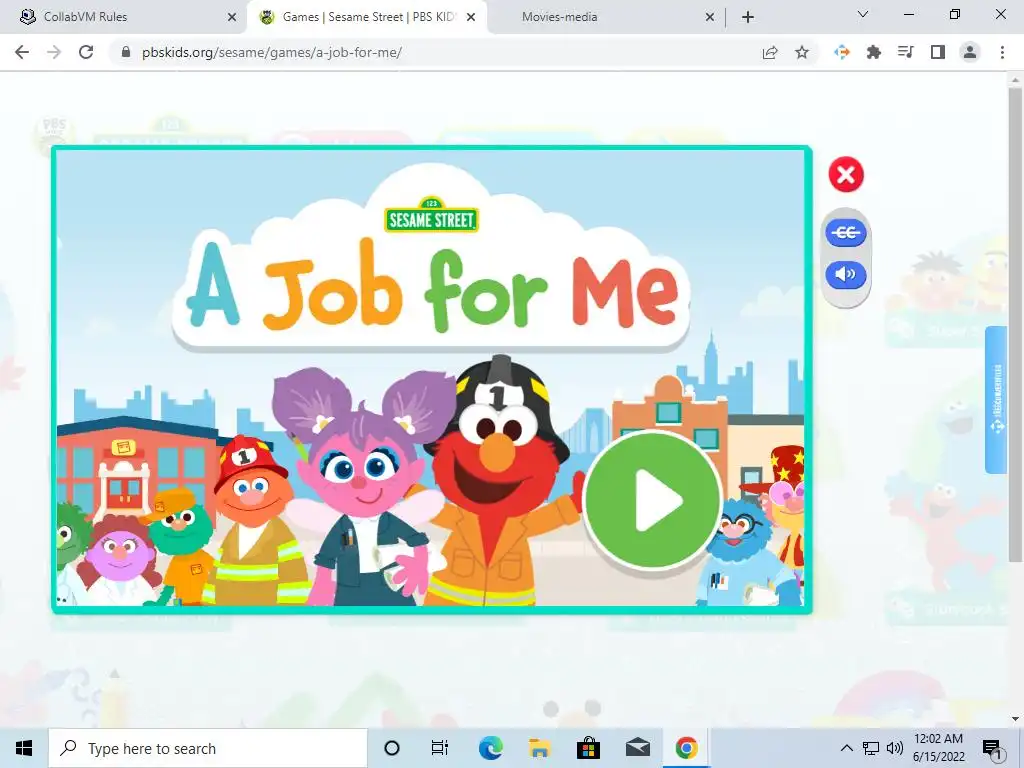This screenshot has height=768, width=1024.
Task: Go back to the previous page
Action: click(x=22, y=52)
